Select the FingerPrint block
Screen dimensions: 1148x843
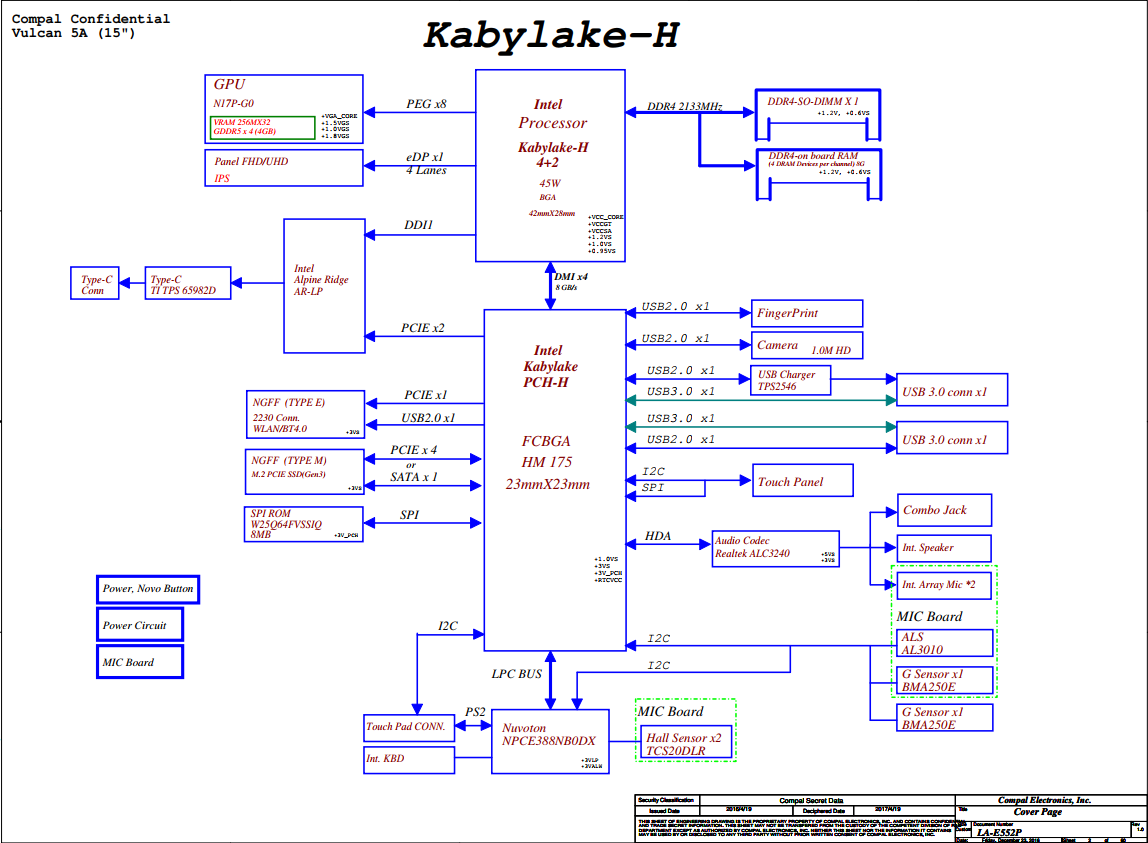point(806,313)
